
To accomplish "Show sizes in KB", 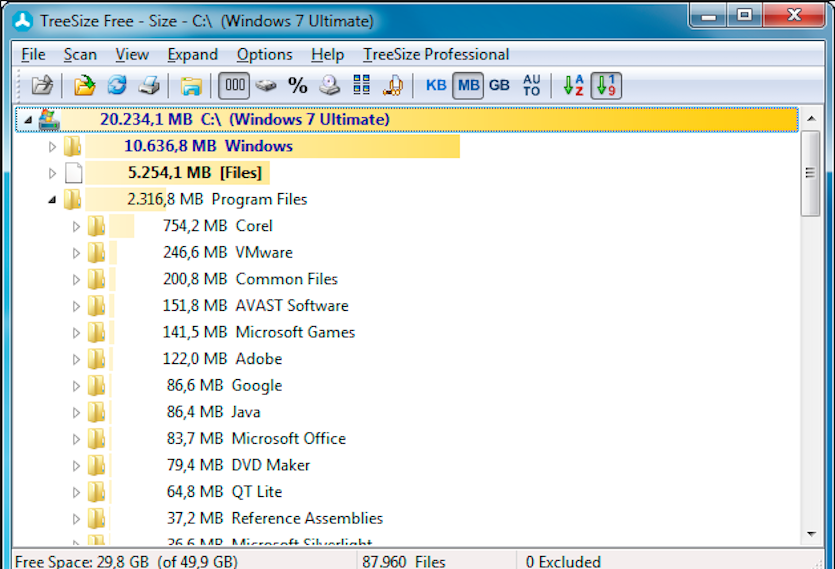I will pyautogui.click(x=436, y=85).
